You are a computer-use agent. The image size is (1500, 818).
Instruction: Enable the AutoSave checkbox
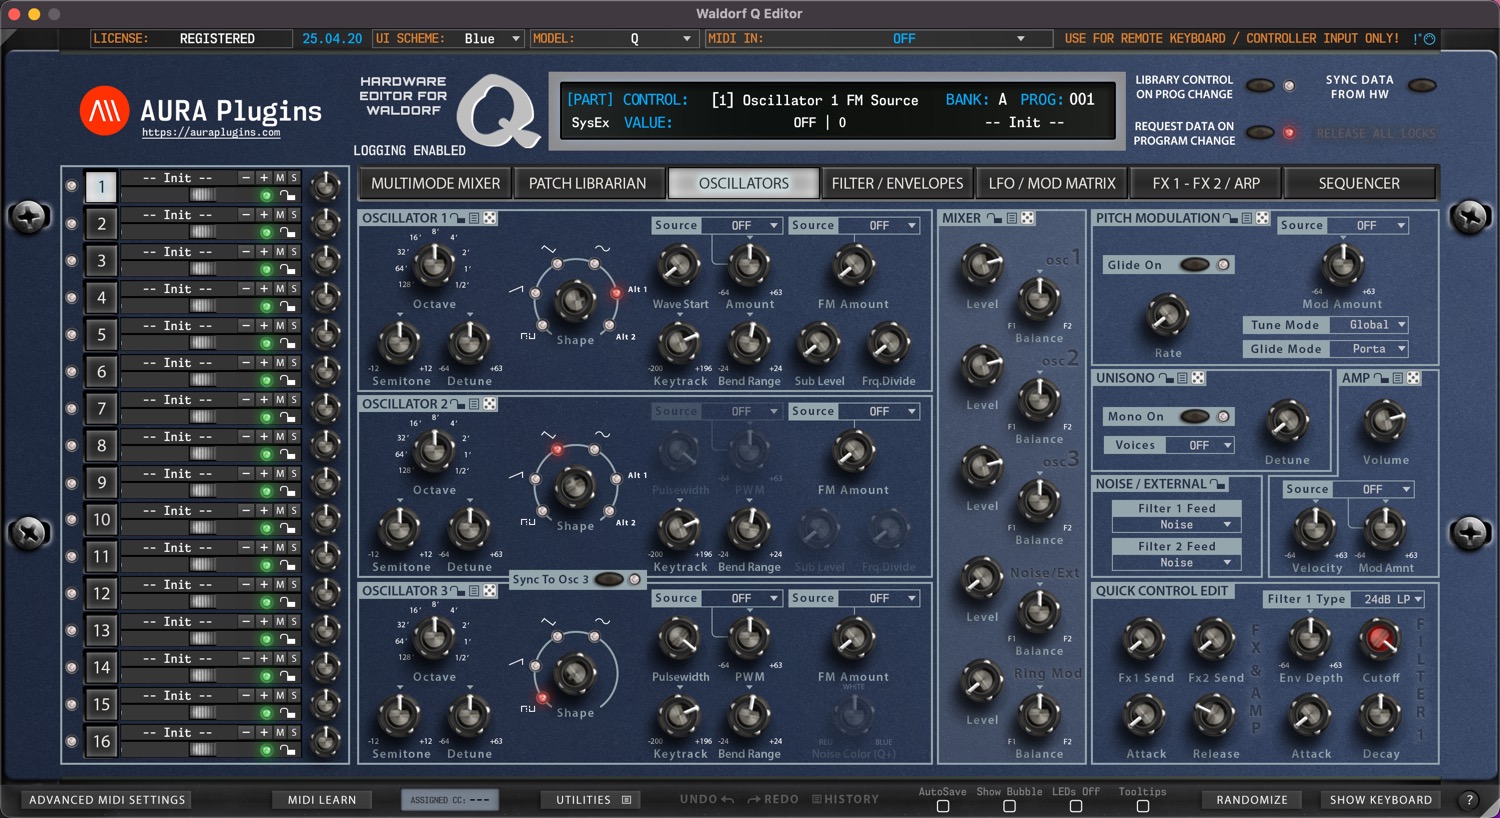point(943,806)
